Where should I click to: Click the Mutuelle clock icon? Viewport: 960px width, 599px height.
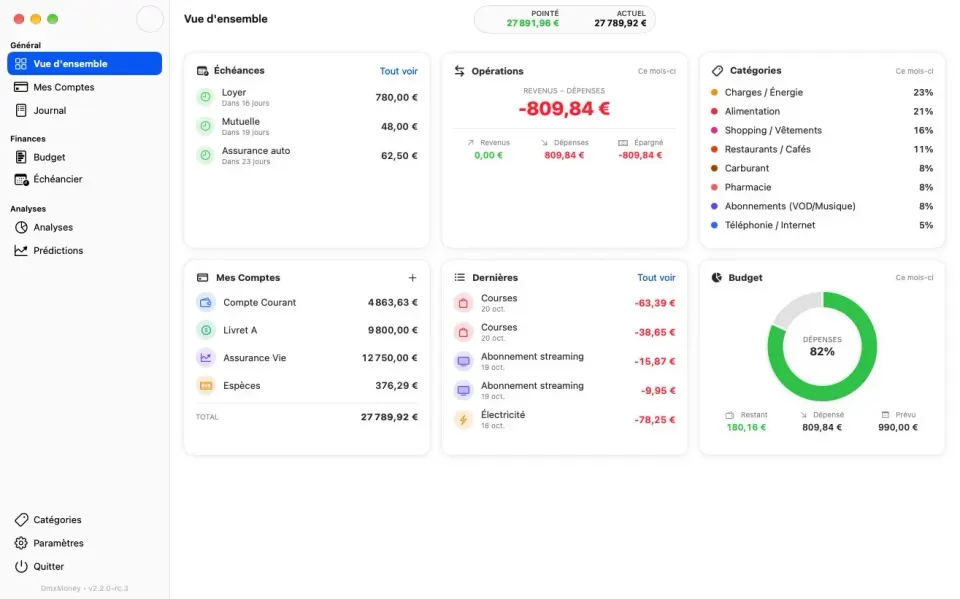click(x=206, y=126)
